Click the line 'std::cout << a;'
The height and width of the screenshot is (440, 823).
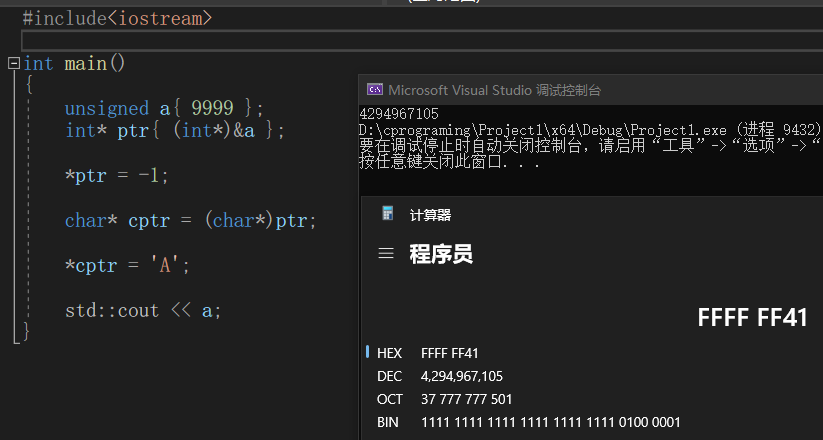click(143, 310)
